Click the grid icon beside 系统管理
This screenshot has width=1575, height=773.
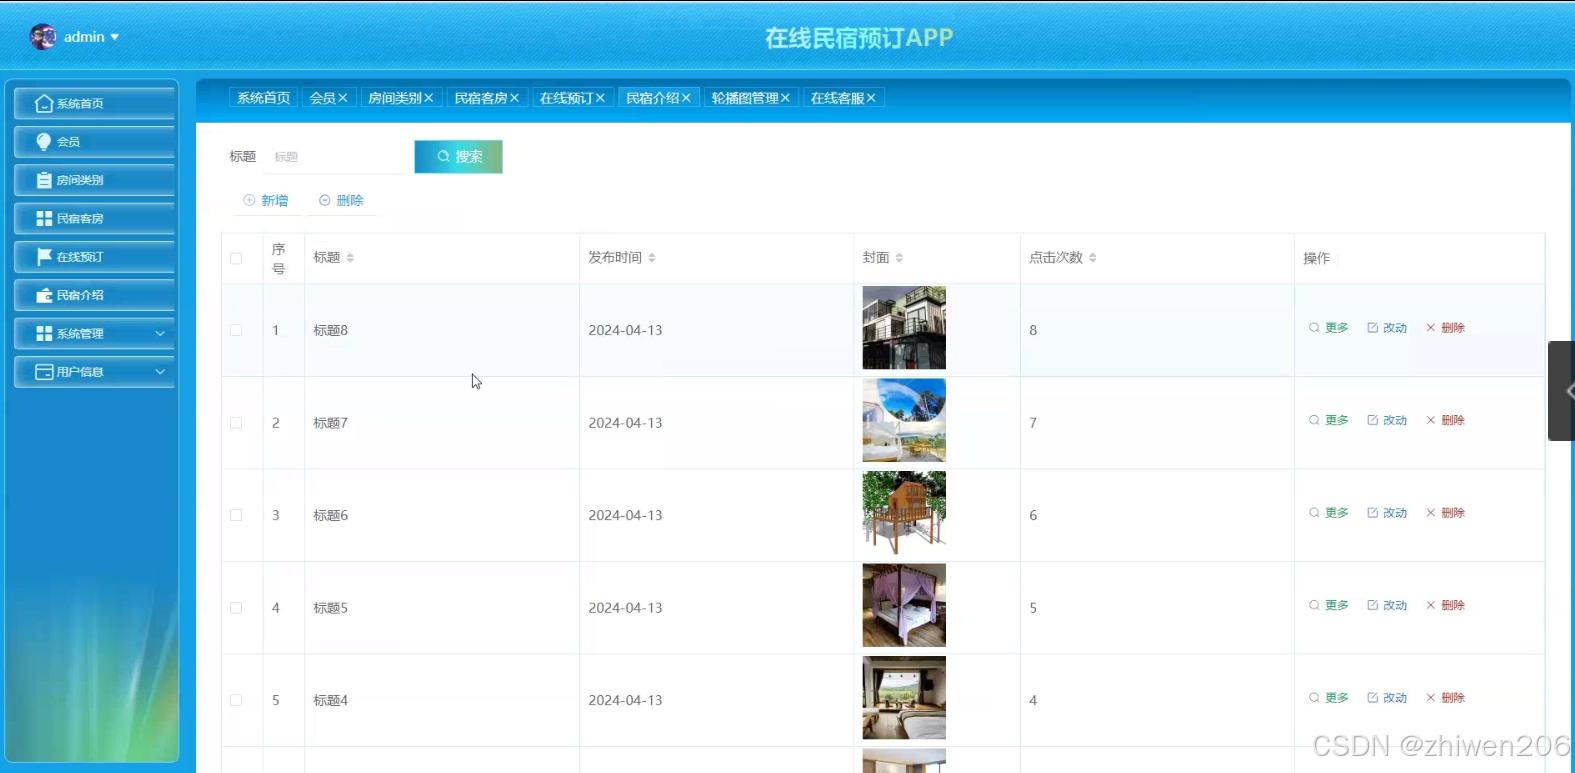point(44,333)
